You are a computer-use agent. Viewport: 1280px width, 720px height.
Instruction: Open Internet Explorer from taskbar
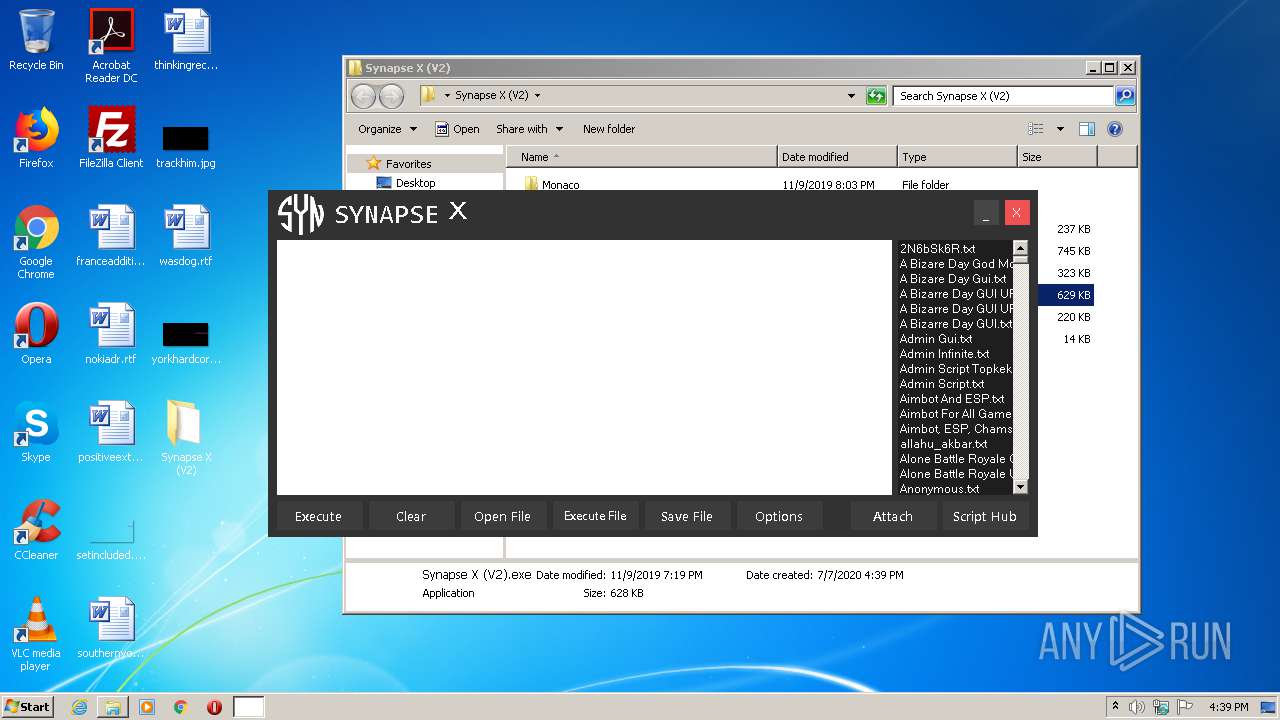79,707
